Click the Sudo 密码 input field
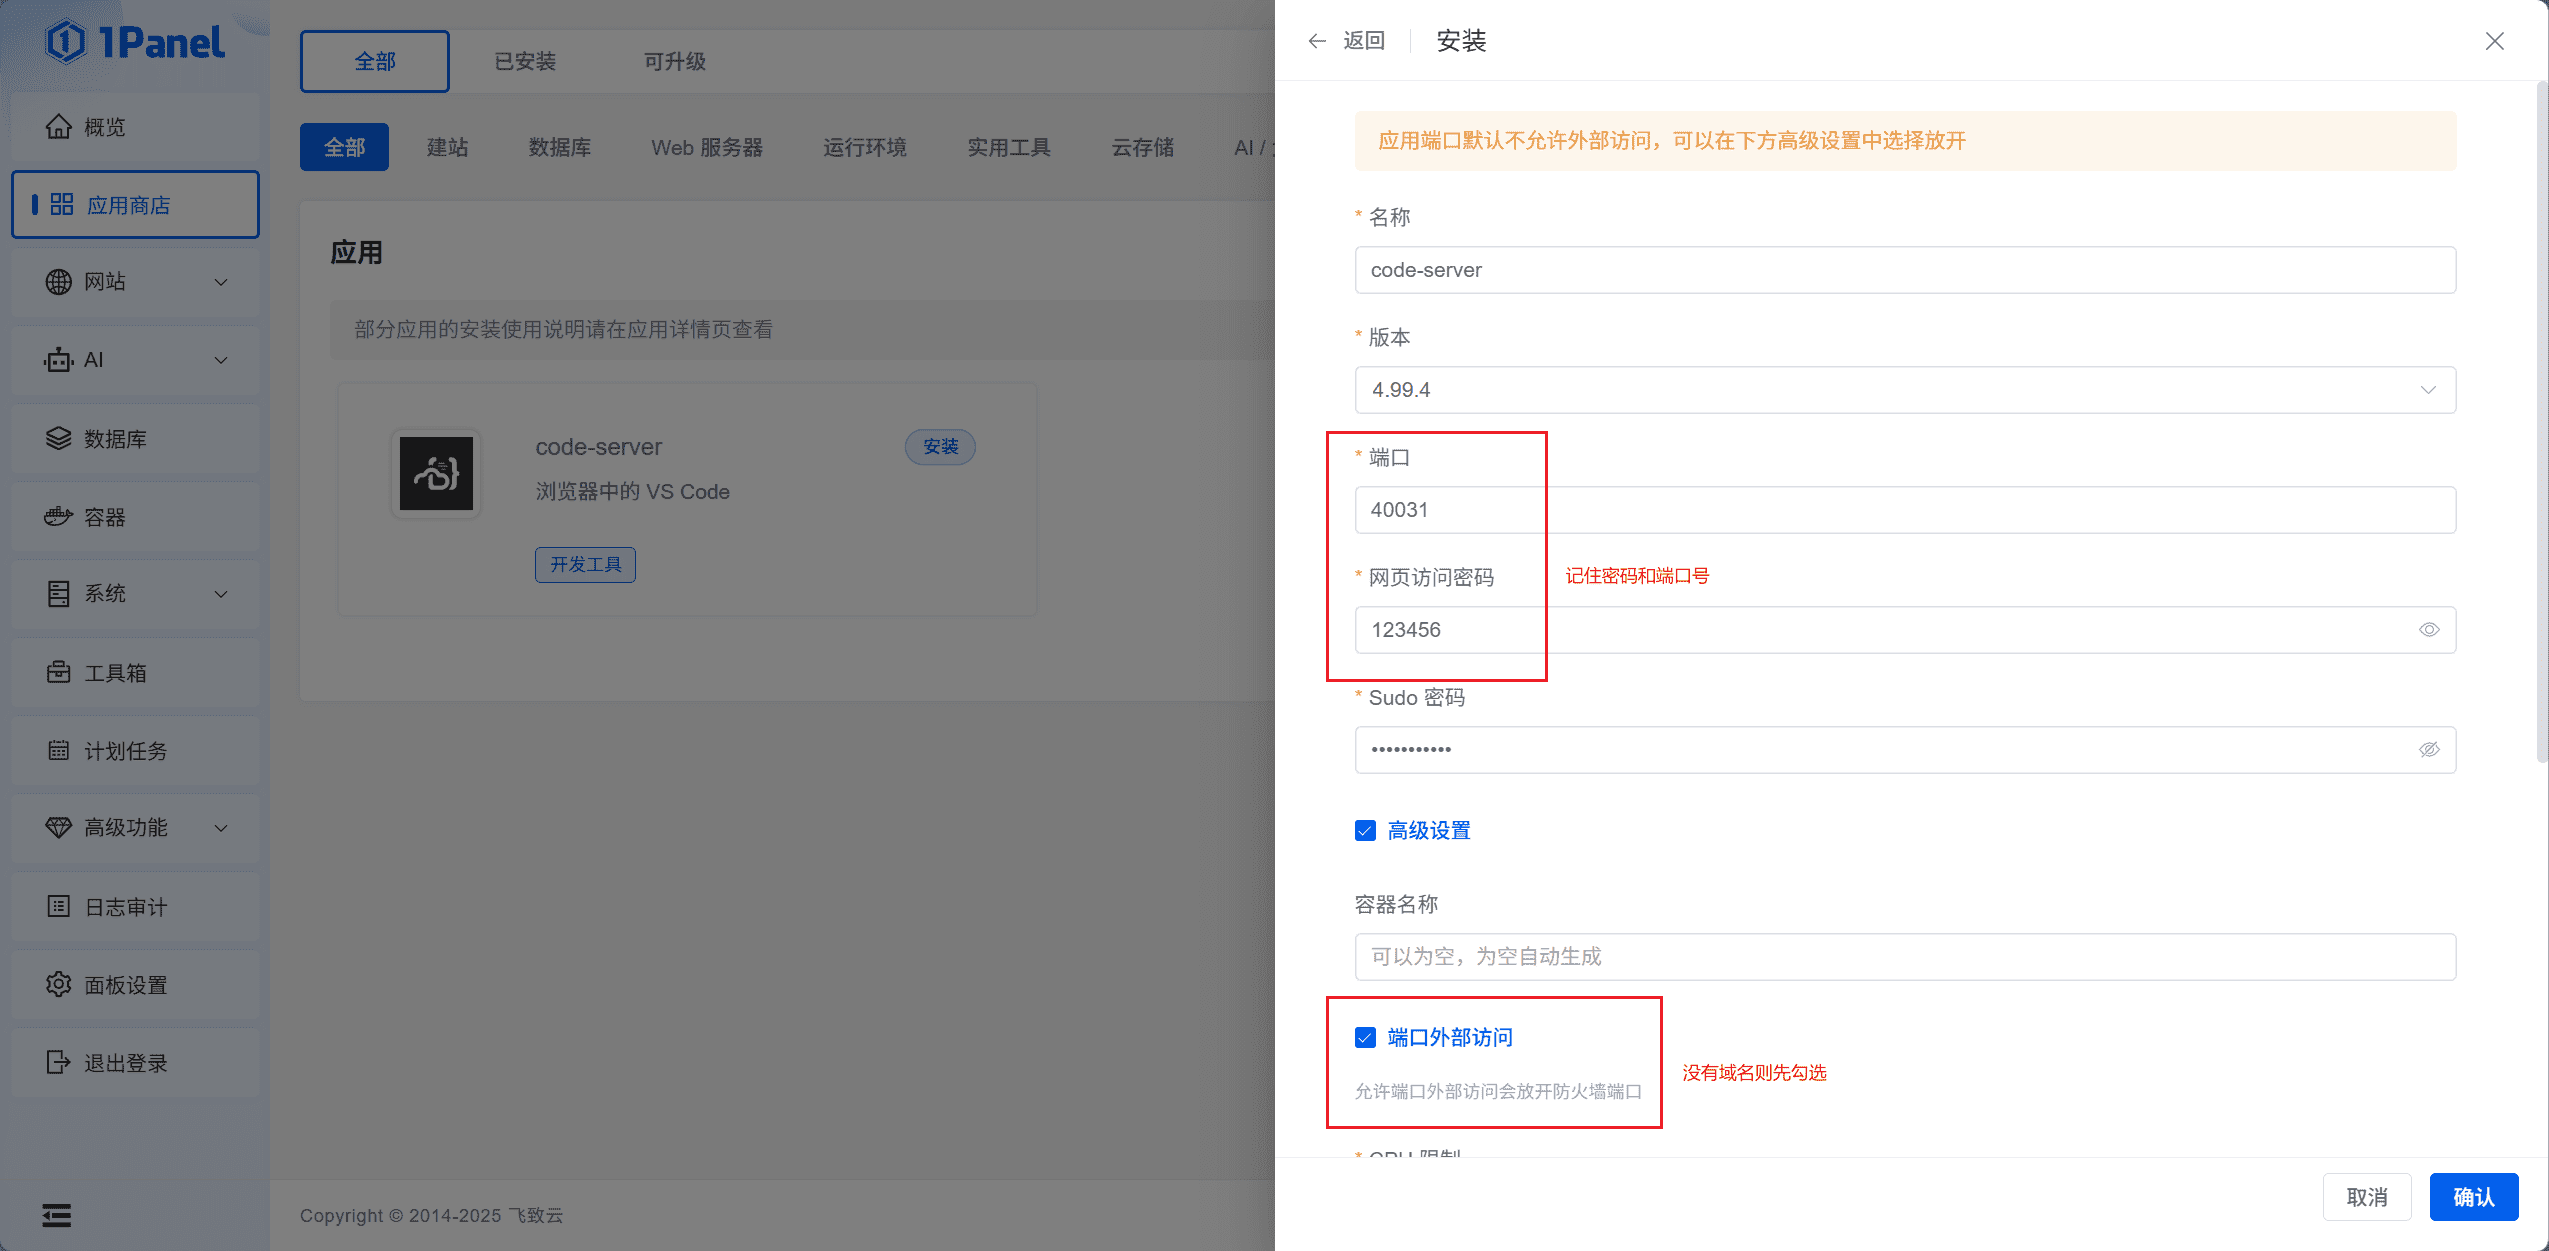The height and width of the screenshot is (1251, 2549). pyautogui.click(x=1905, y=750)
